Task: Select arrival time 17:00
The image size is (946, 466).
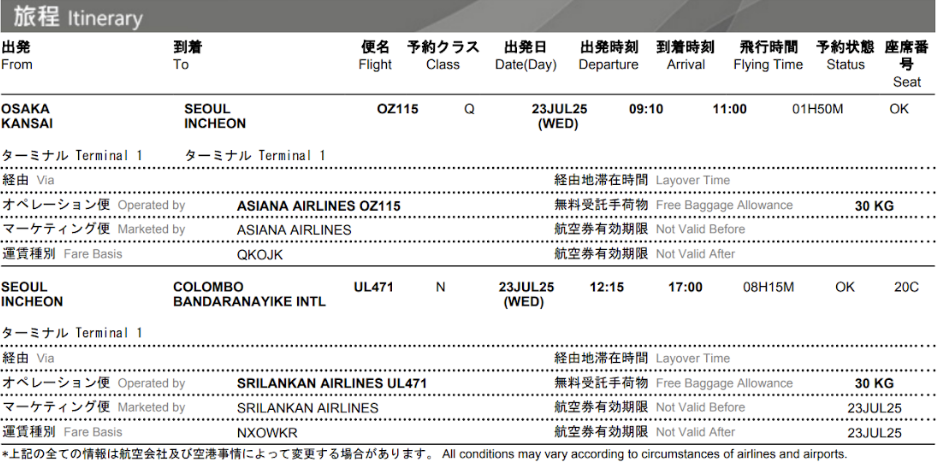Action: coord(685,287)
